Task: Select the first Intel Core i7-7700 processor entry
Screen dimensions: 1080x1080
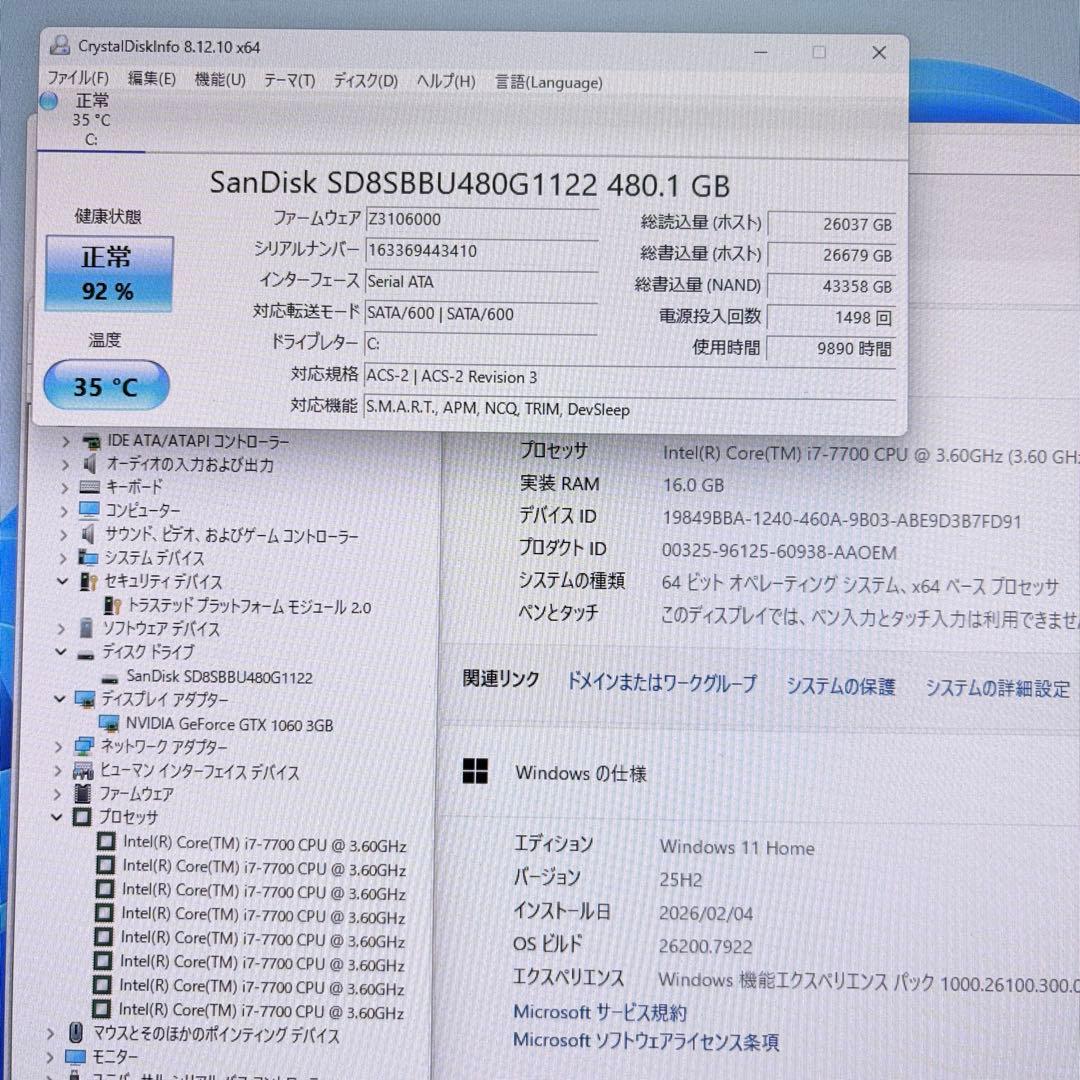Action: click(264, 844)
